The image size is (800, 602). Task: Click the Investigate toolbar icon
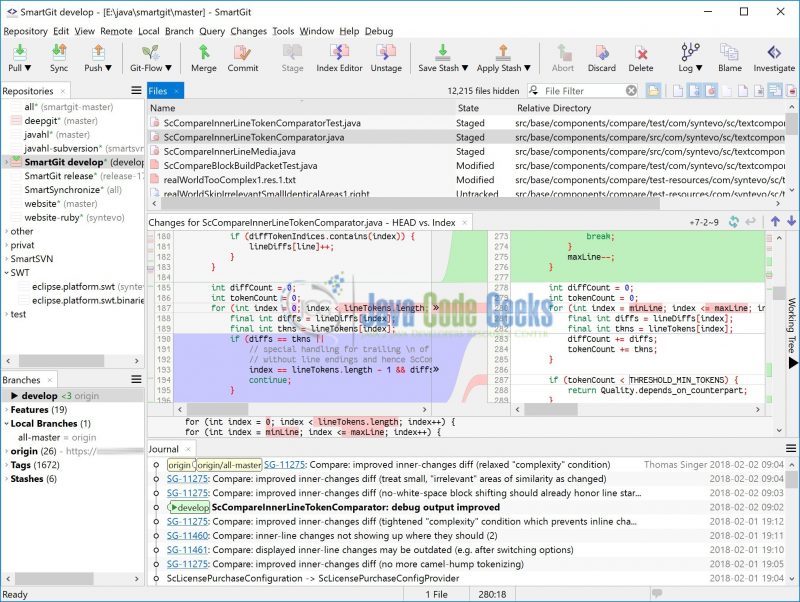coord(774,53)
